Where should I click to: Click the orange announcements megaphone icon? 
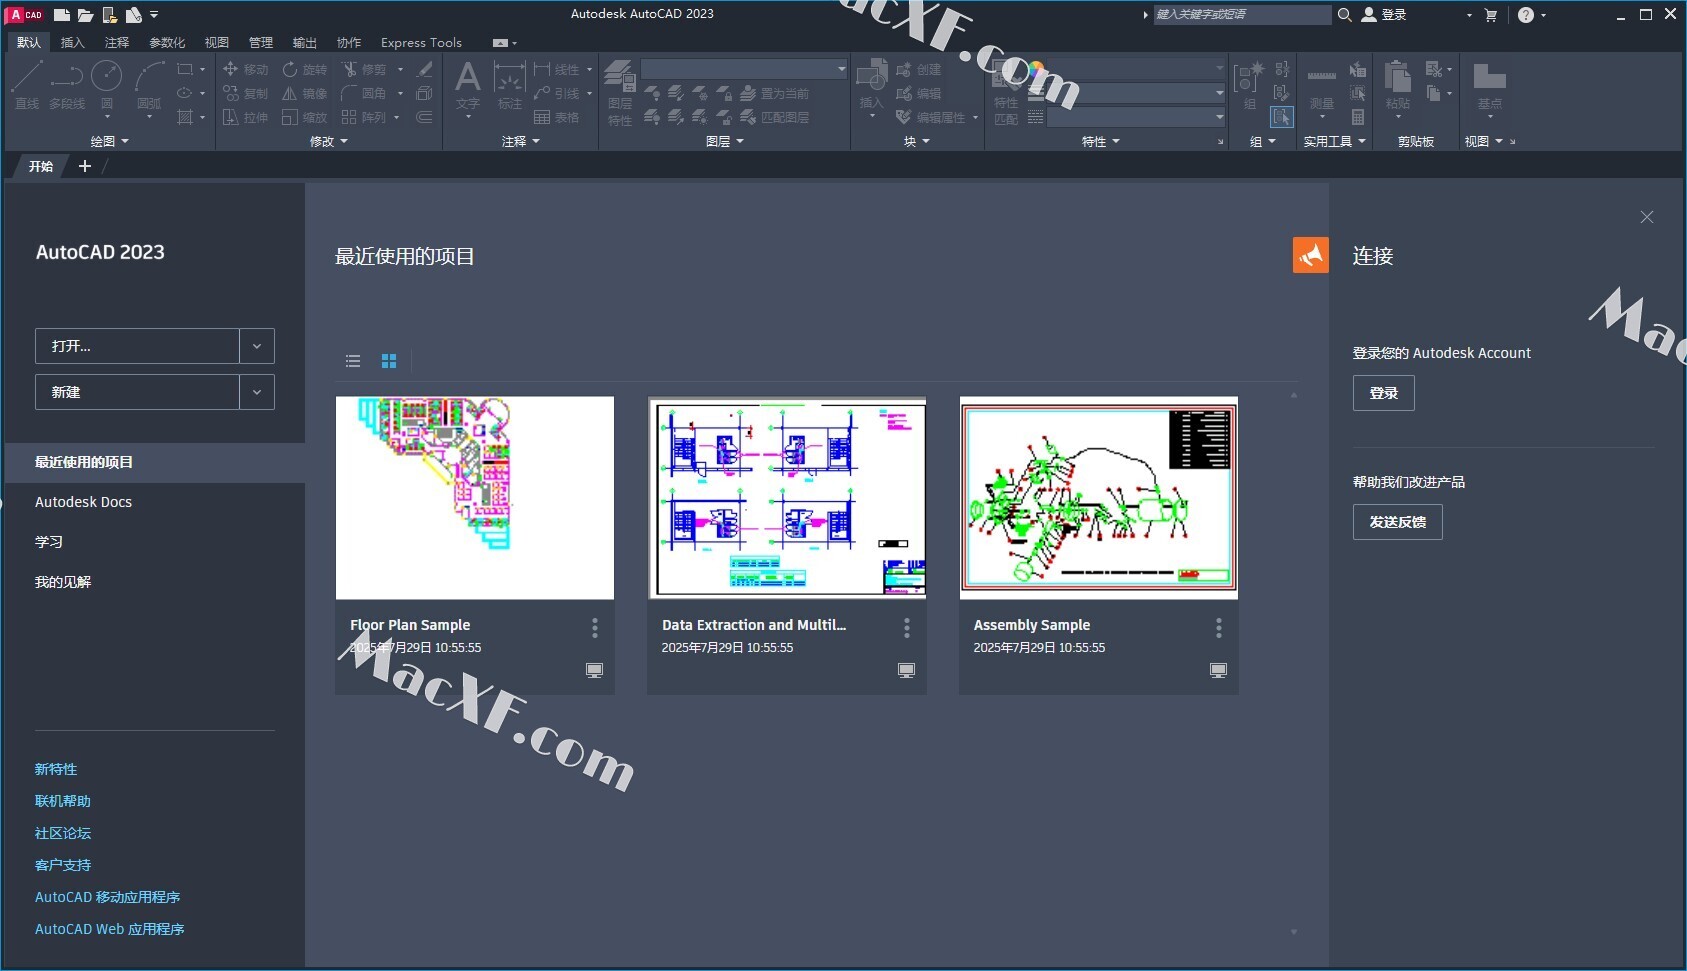1311,255
